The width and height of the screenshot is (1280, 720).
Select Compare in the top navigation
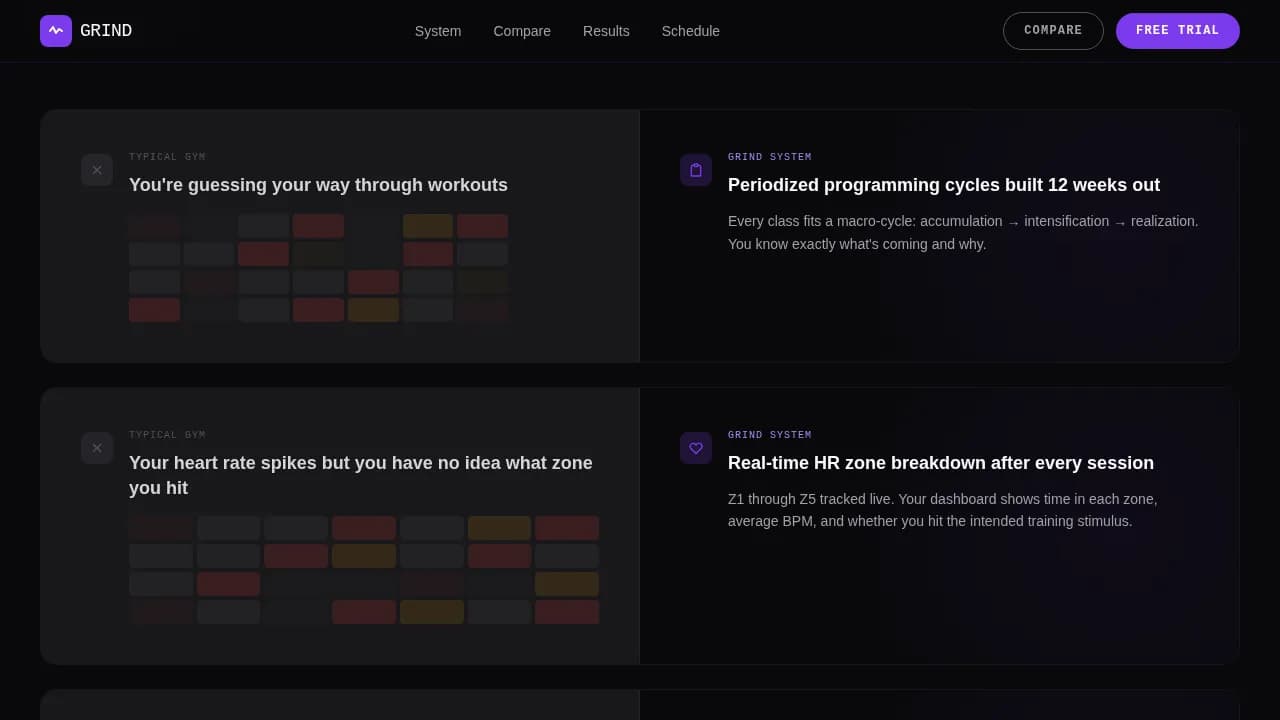point(522,31)
